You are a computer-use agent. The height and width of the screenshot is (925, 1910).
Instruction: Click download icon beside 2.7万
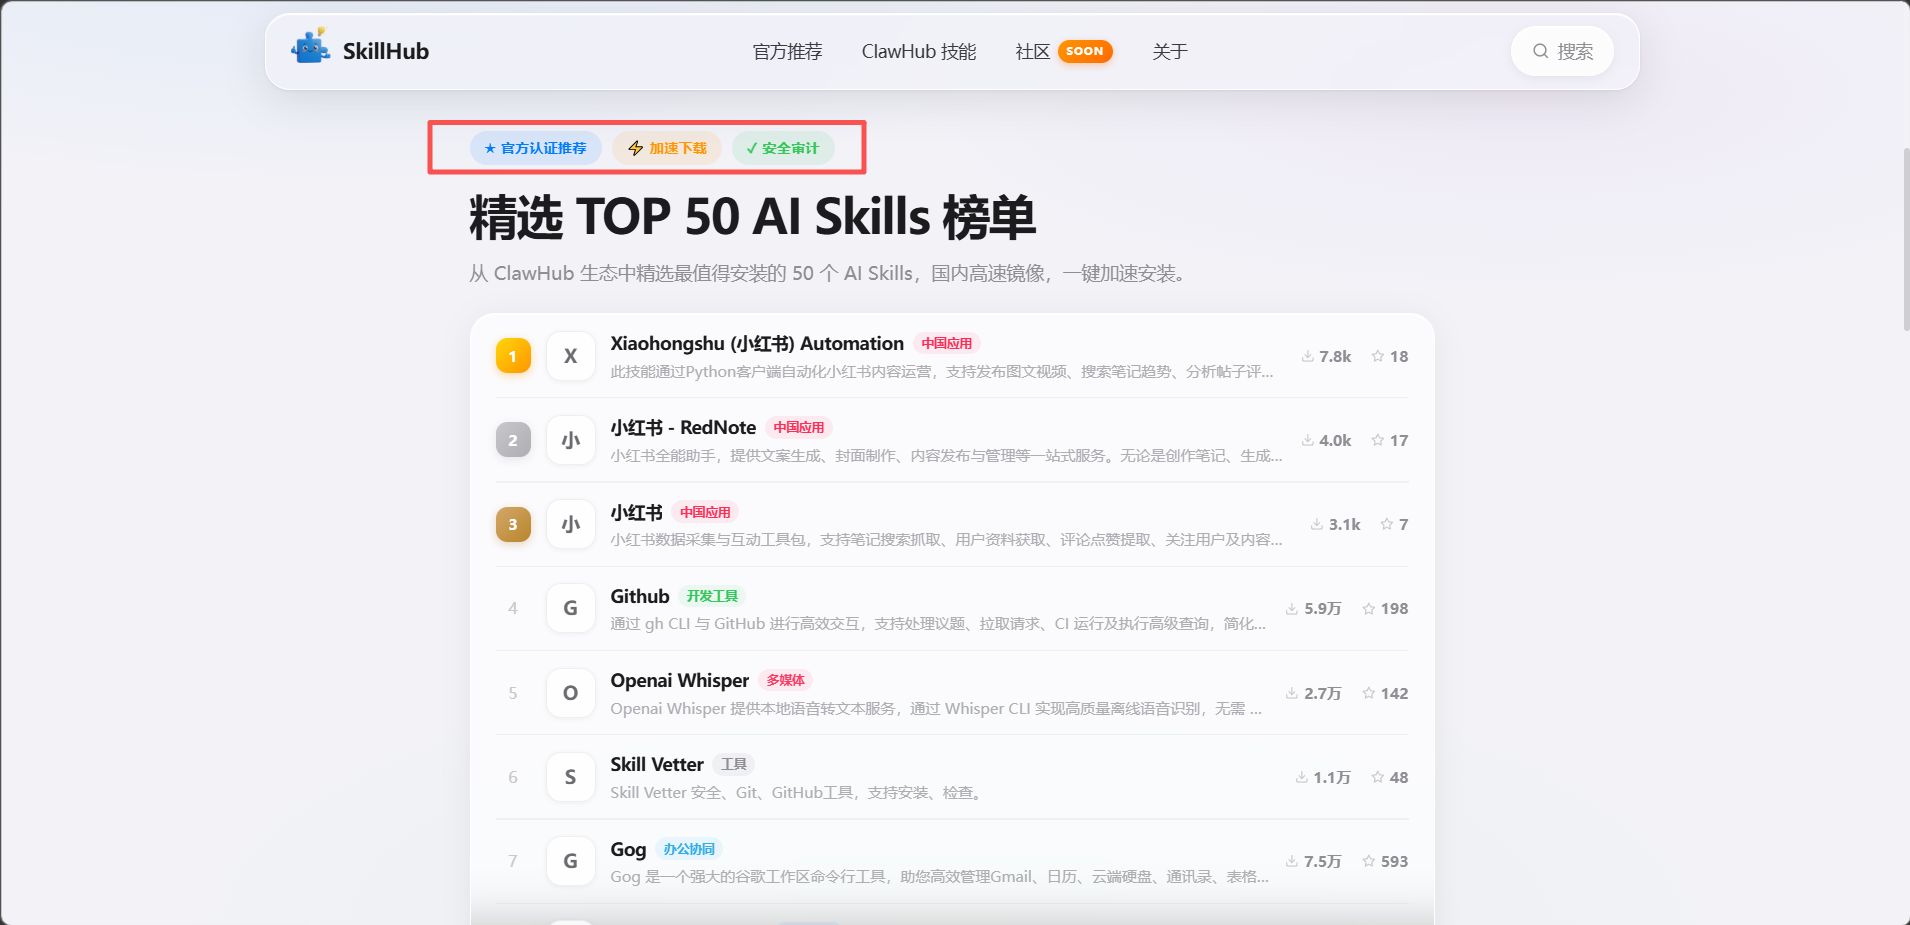(1292, 693)
